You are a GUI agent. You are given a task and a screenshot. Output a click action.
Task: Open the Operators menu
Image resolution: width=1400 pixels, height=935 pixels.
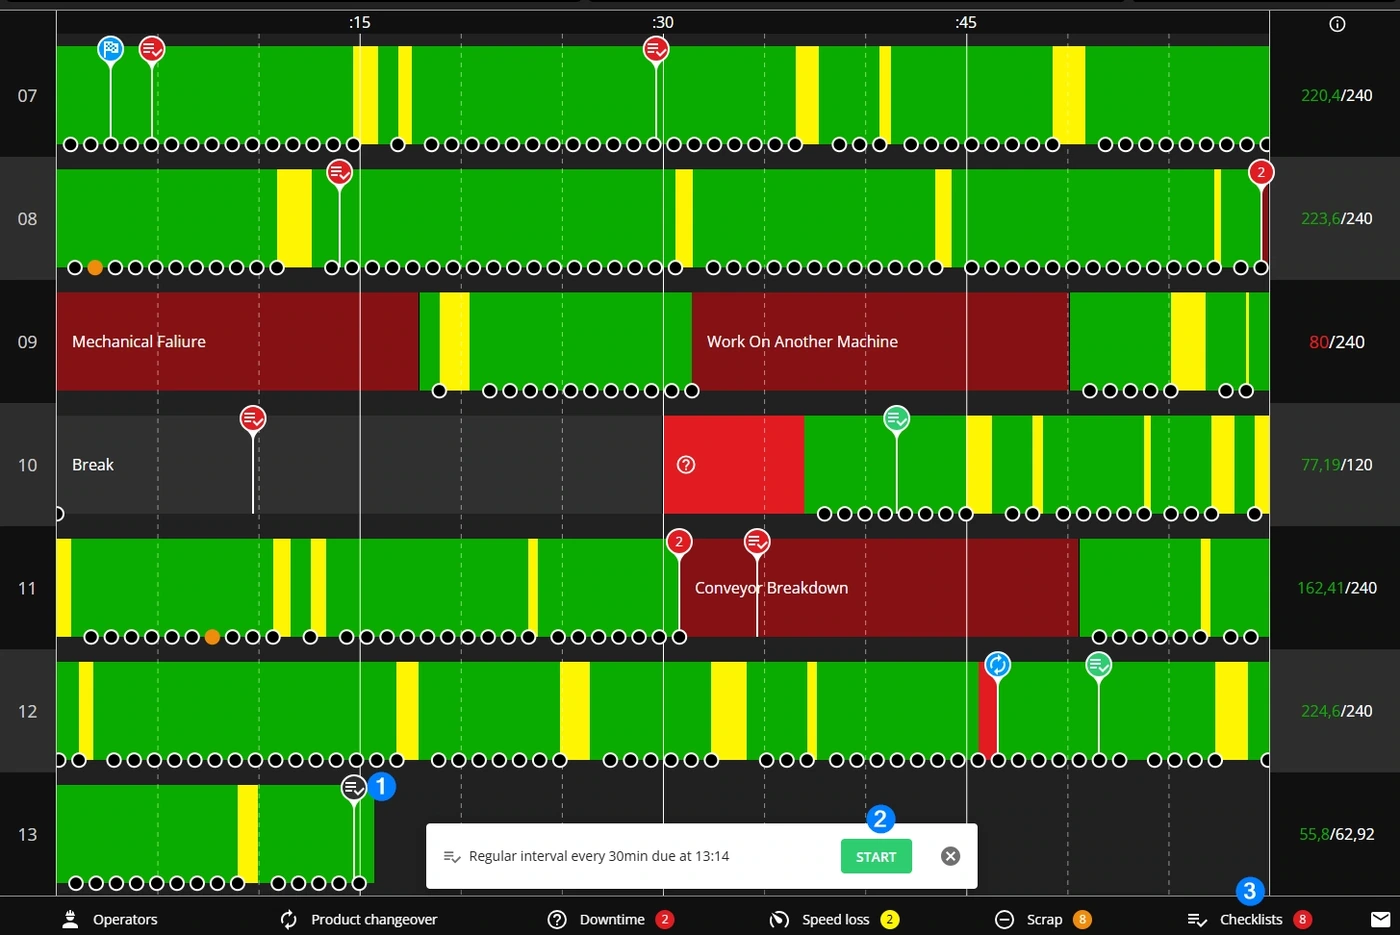(110, 919)
